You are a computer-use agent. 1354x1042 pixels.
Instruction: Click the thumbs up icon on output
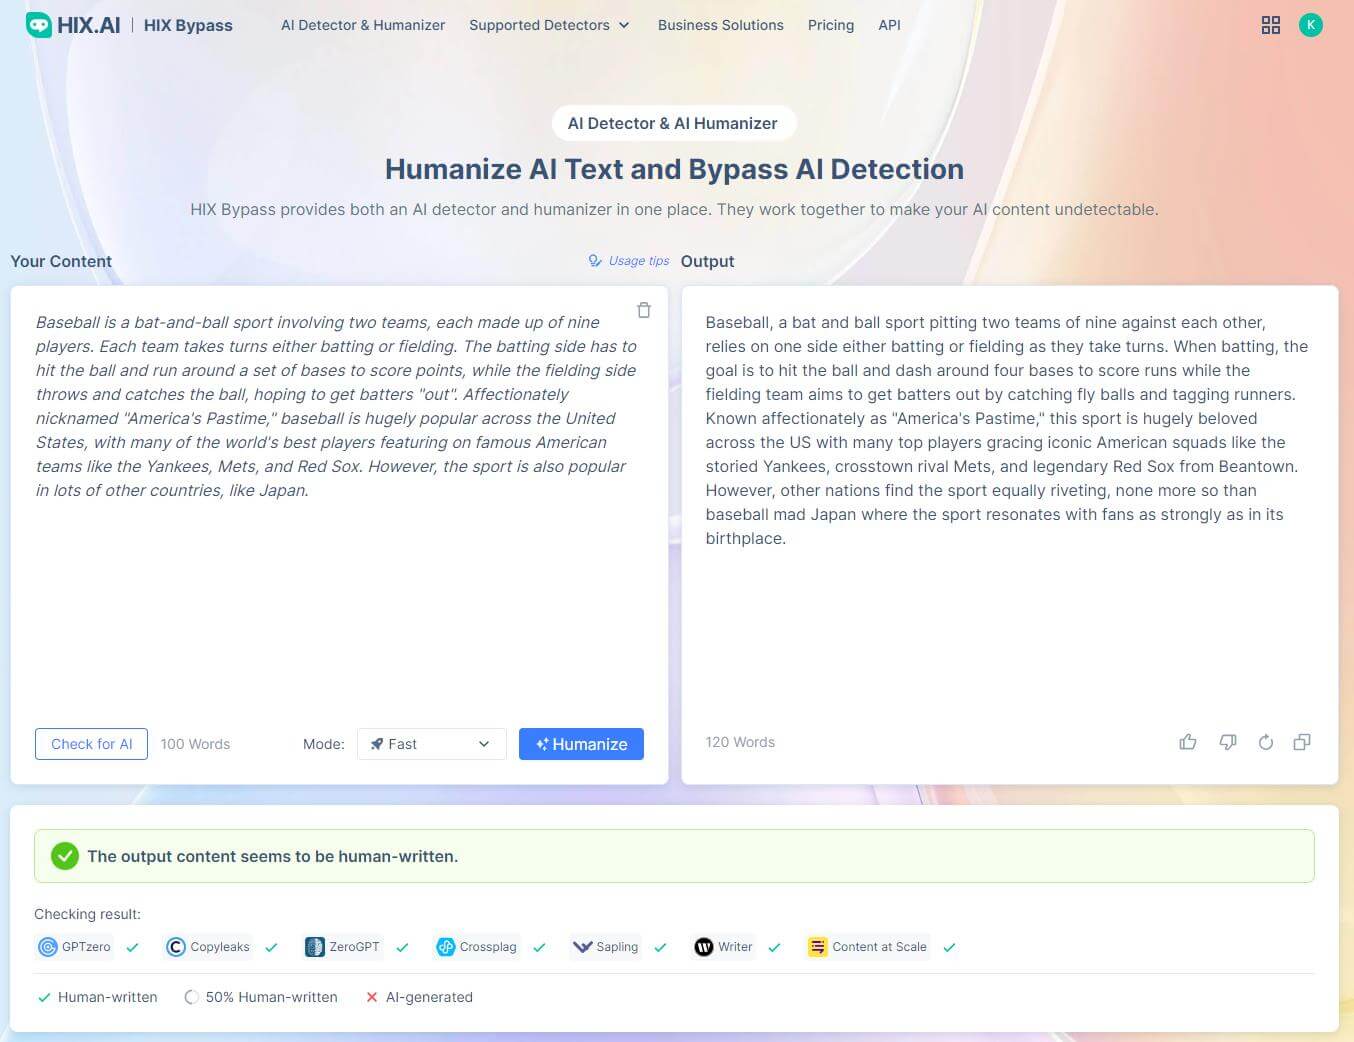tap(1188, 742)
